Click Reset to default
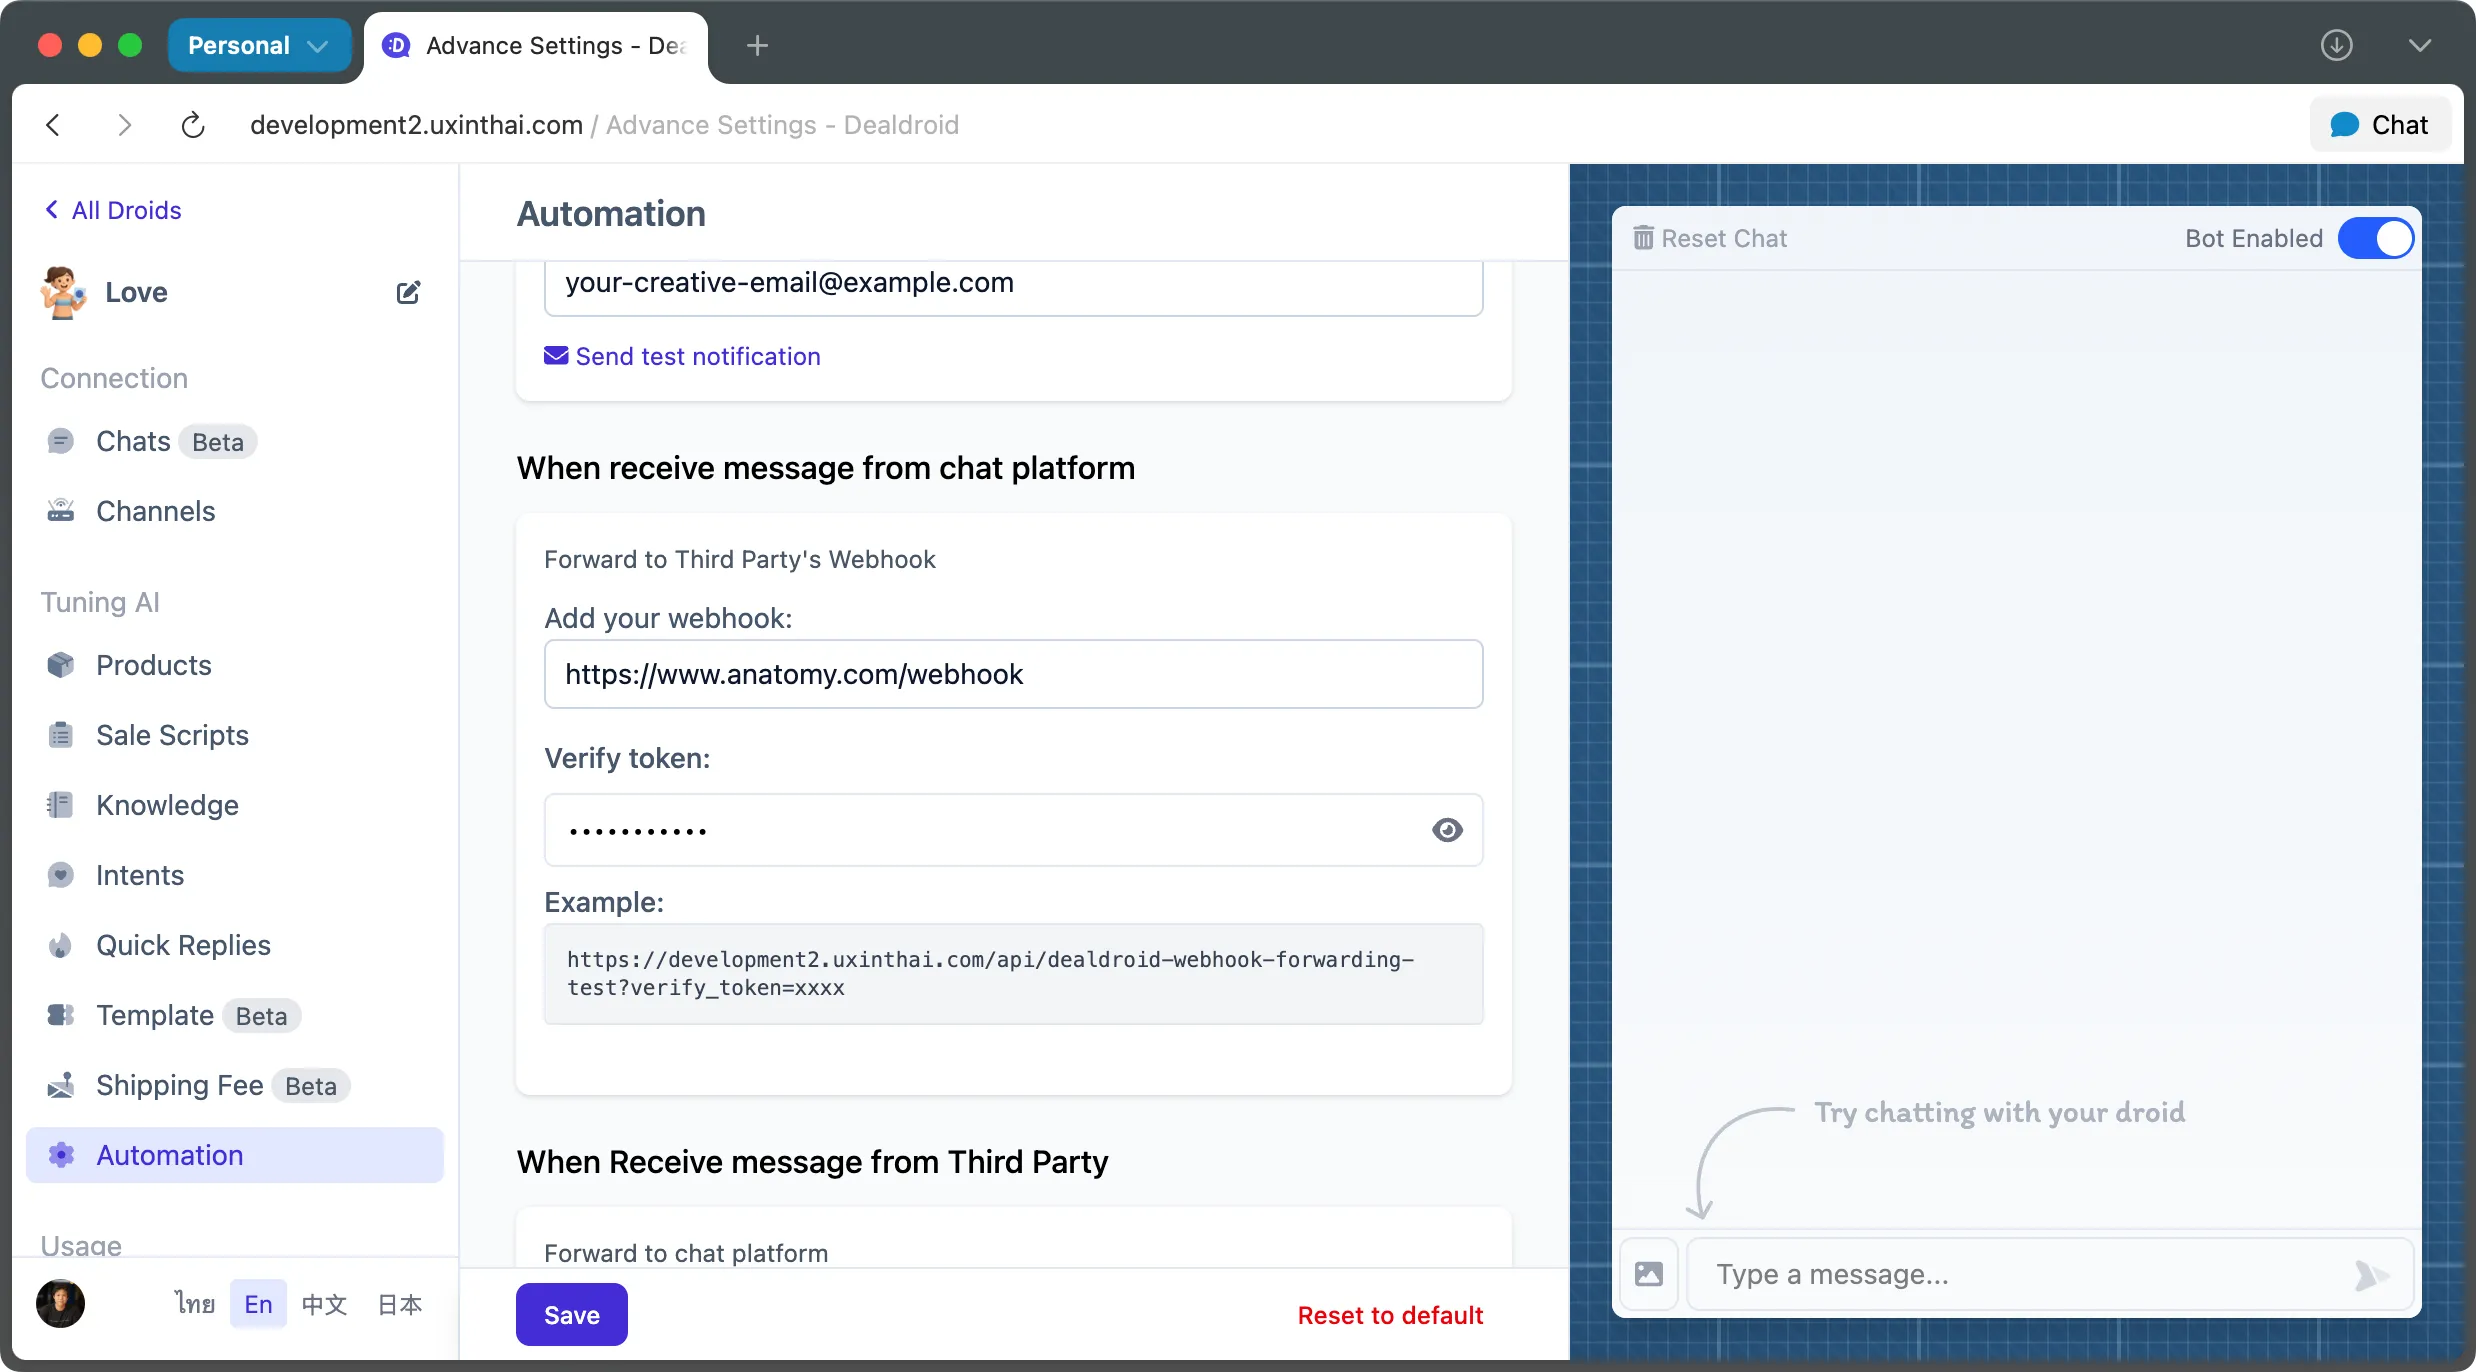The image size is (2476, 1372). [1390, 1314]
